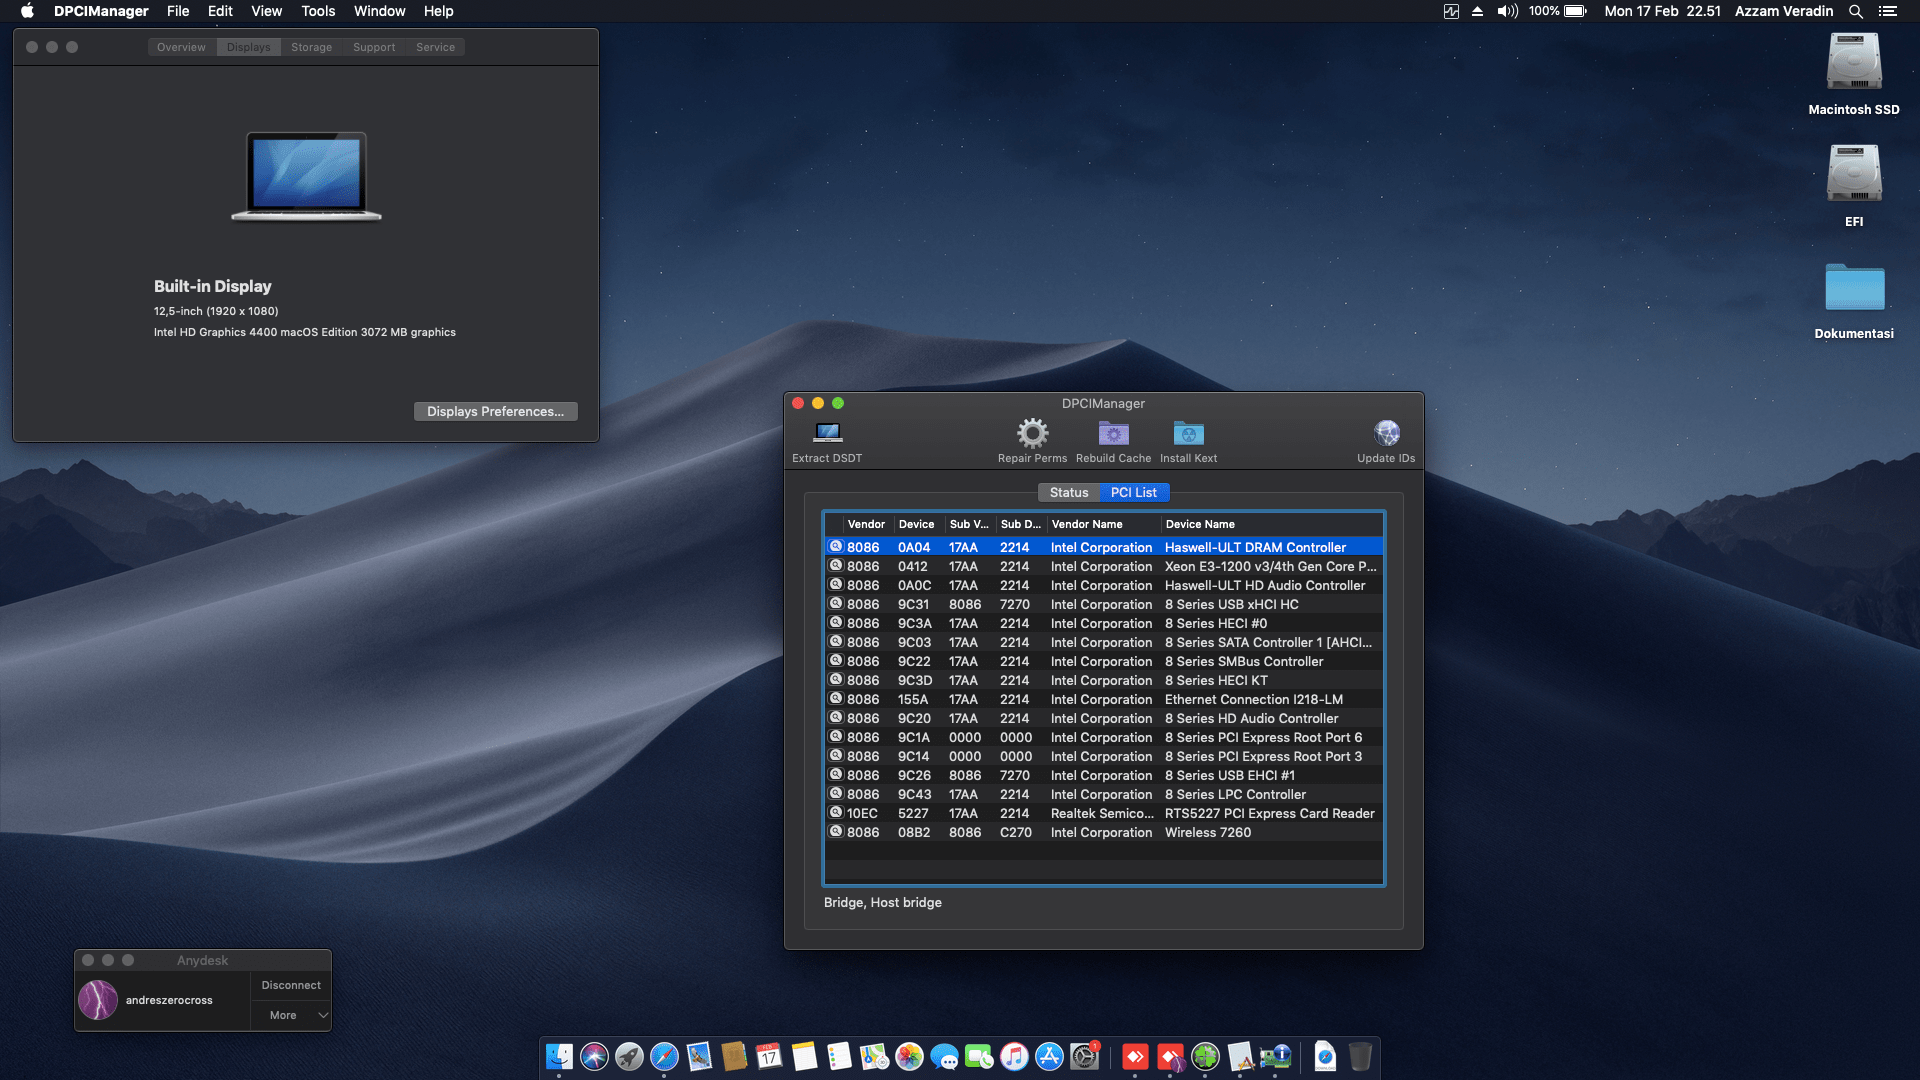Open System Preferences icon with badge in dock
The width and height of the screenshot is (1920, 1080).
tap(1084, 1056)
